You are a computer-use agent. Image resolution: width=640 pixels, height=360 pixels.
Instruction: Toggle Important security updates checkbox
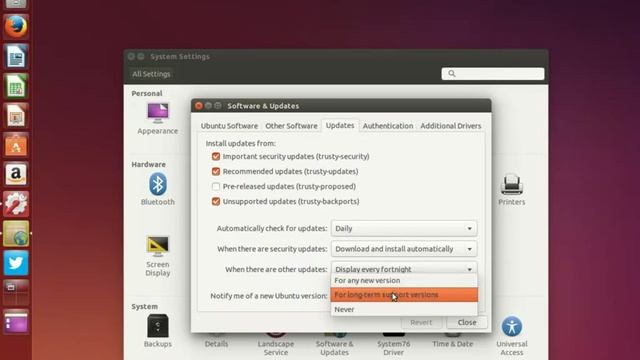tap(216, 156)
